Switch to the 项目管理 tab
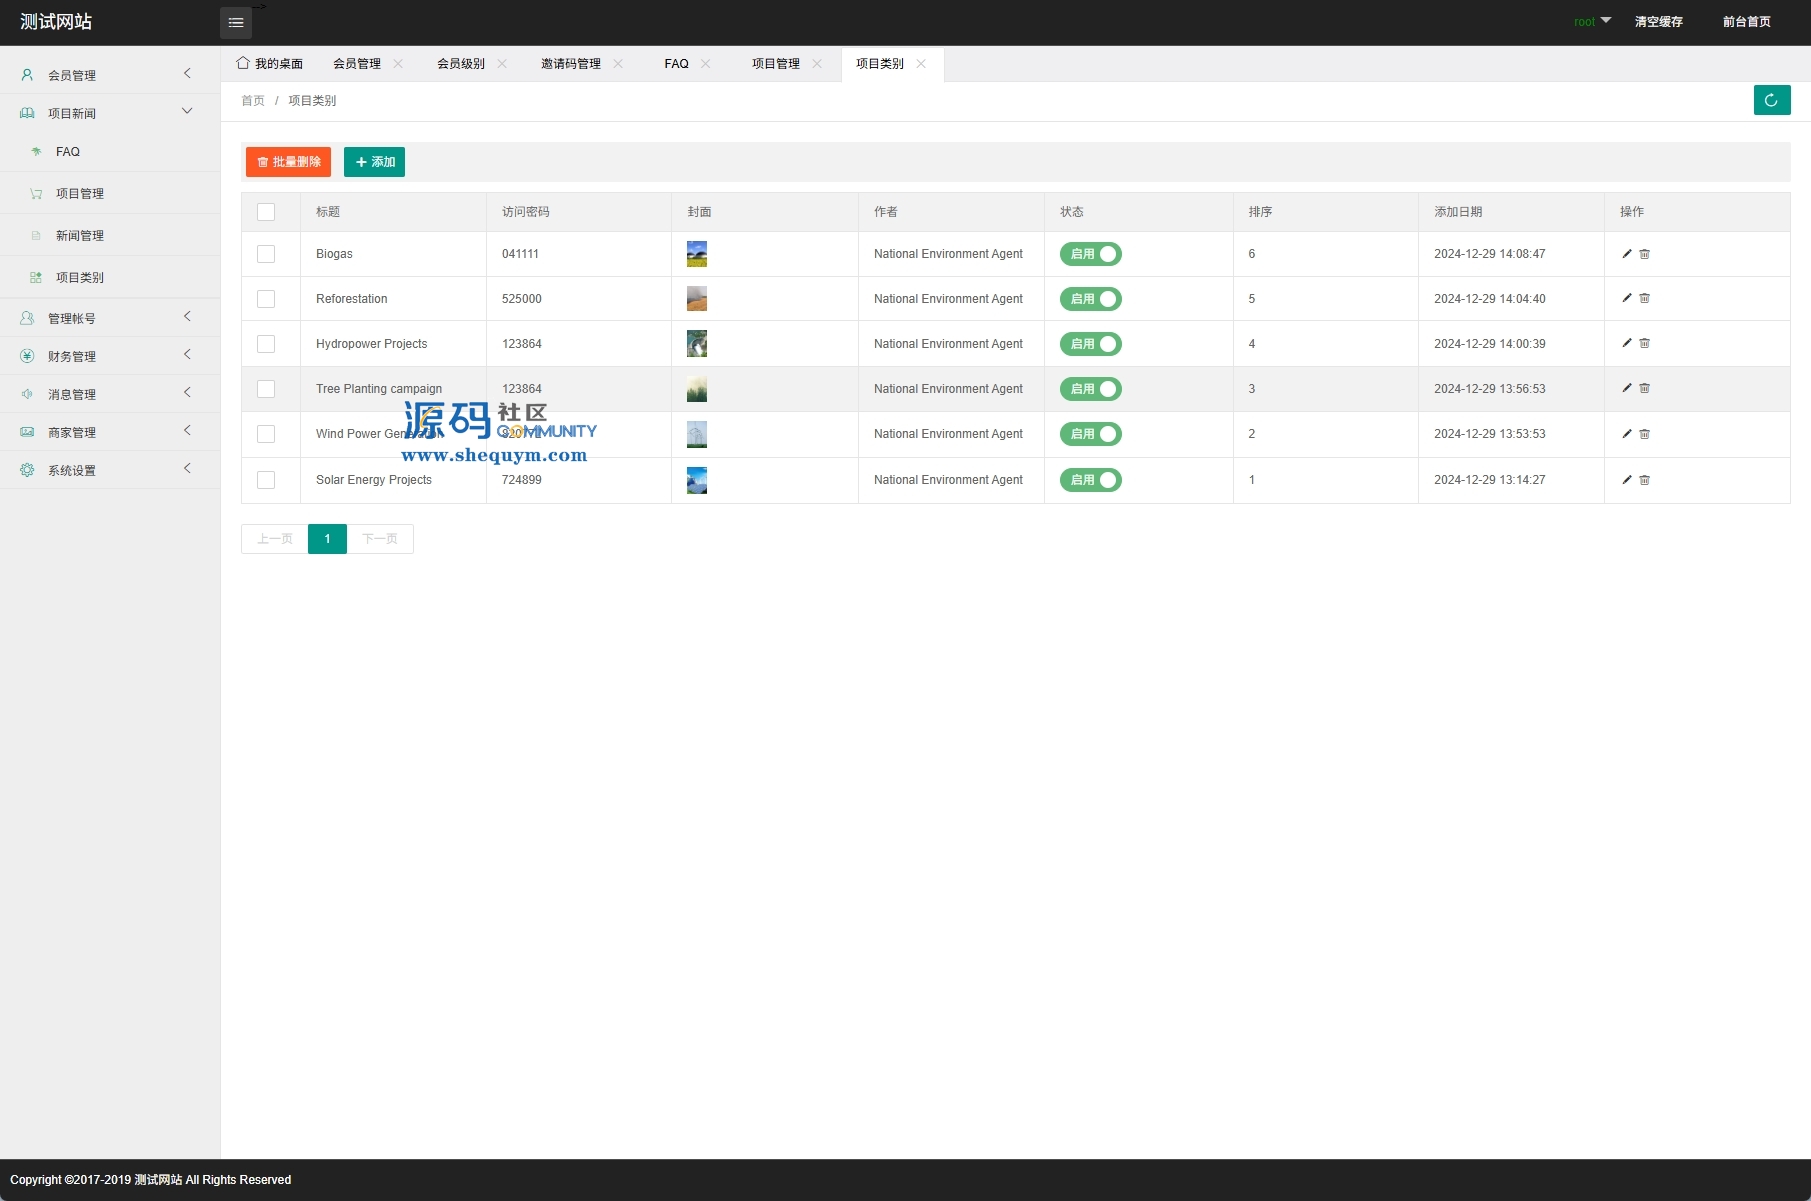 pos(776,64)
